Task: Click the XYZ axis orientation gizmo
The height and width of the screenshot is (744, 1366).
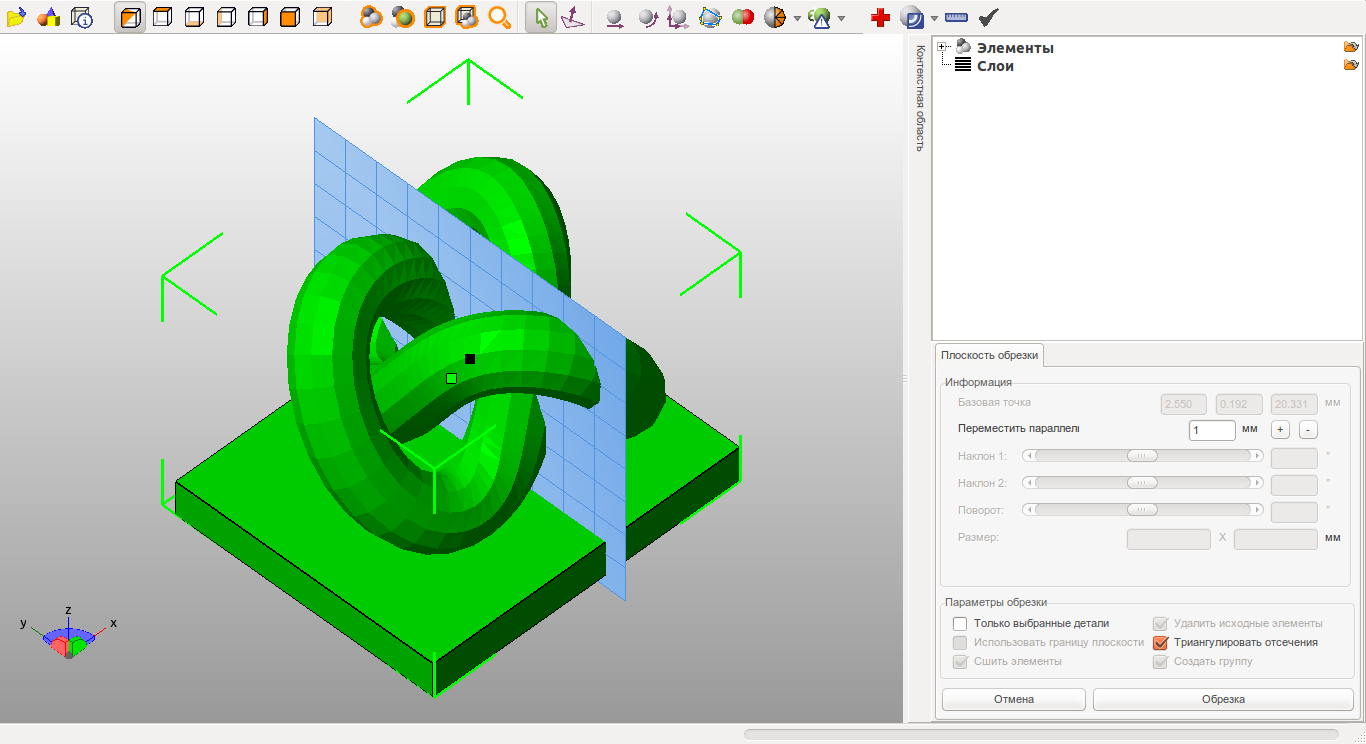Action: click(x=69, y=634)
